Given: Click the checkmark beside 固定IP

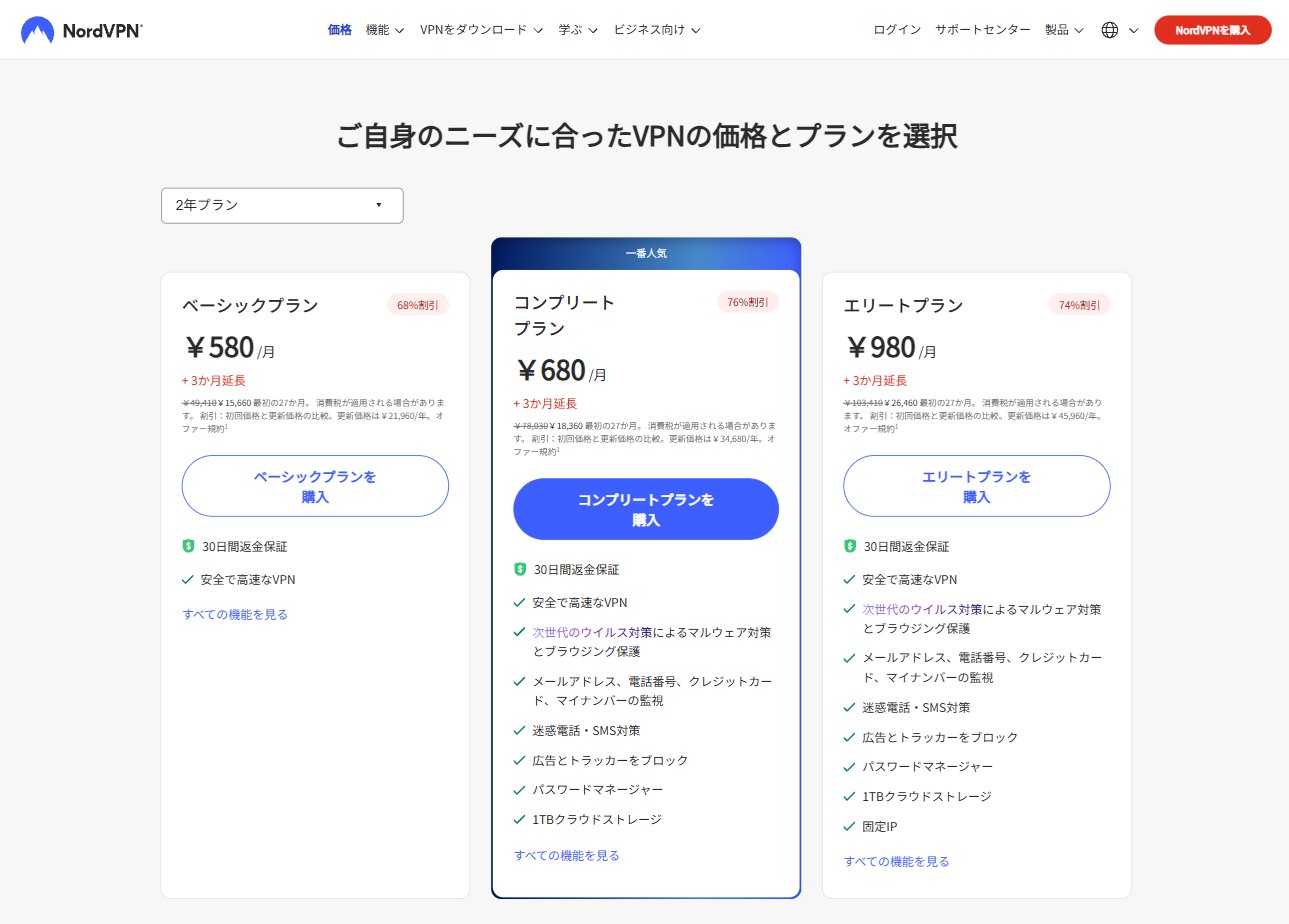Looking at the screenshot, I should tap(850, 827).
